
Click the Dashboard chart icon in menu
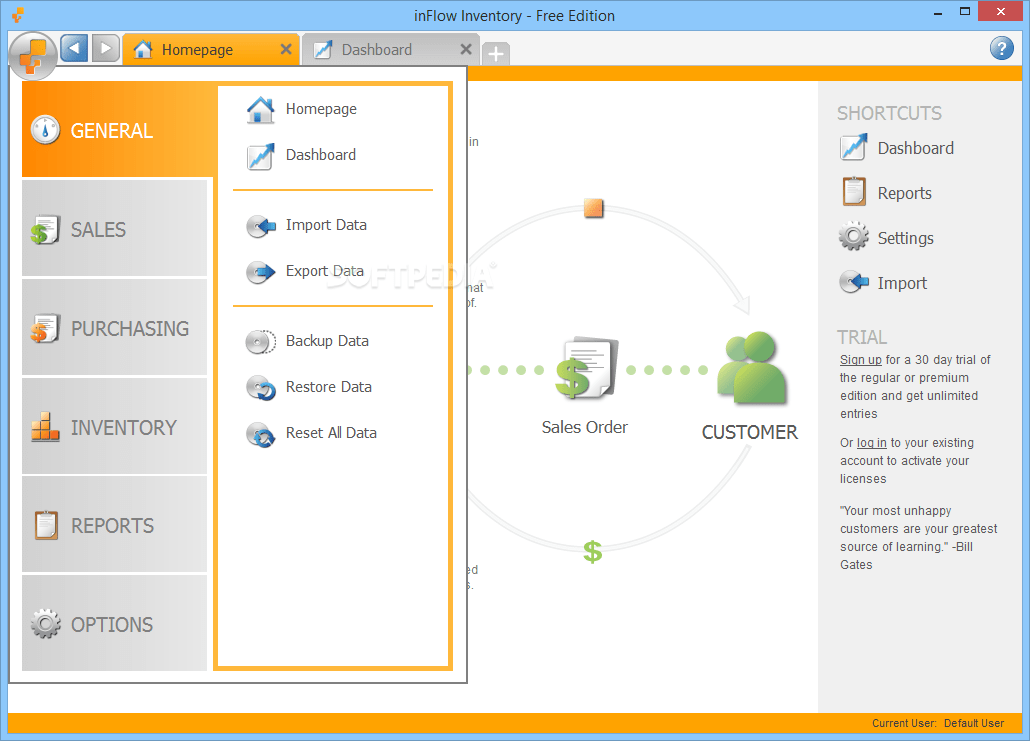(x=261, y=156)
